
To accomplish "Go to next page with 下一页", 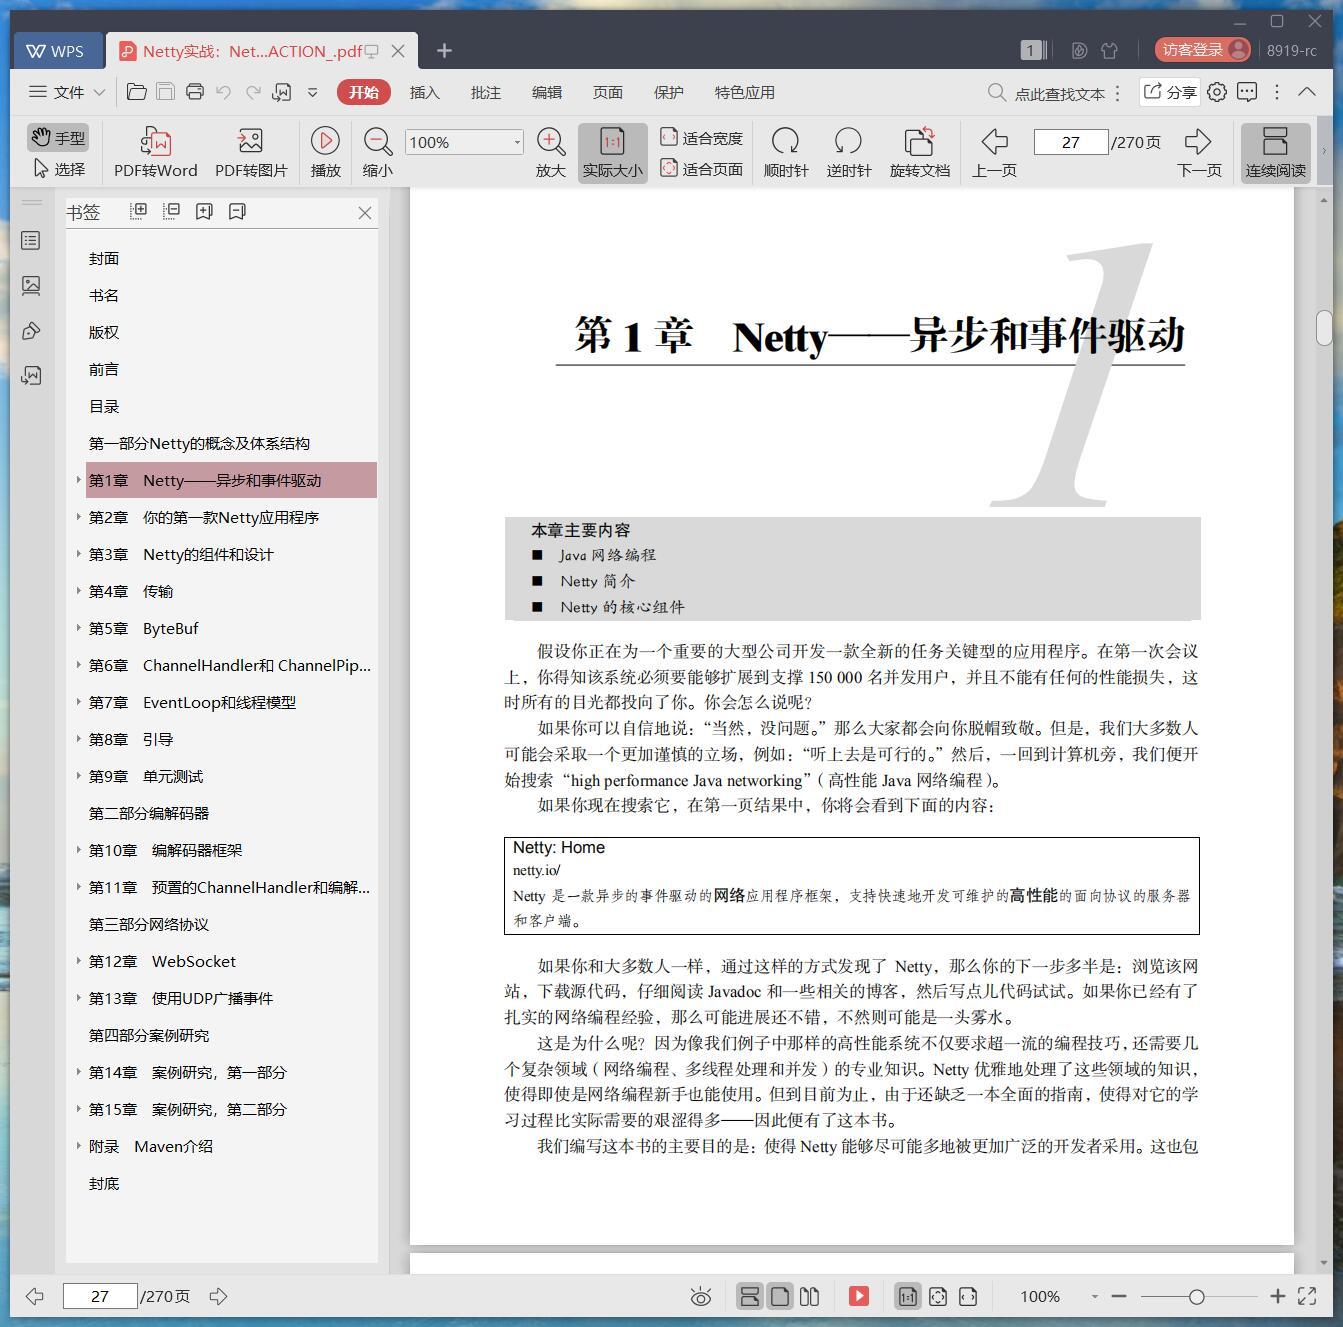I will coord(1198,141).
